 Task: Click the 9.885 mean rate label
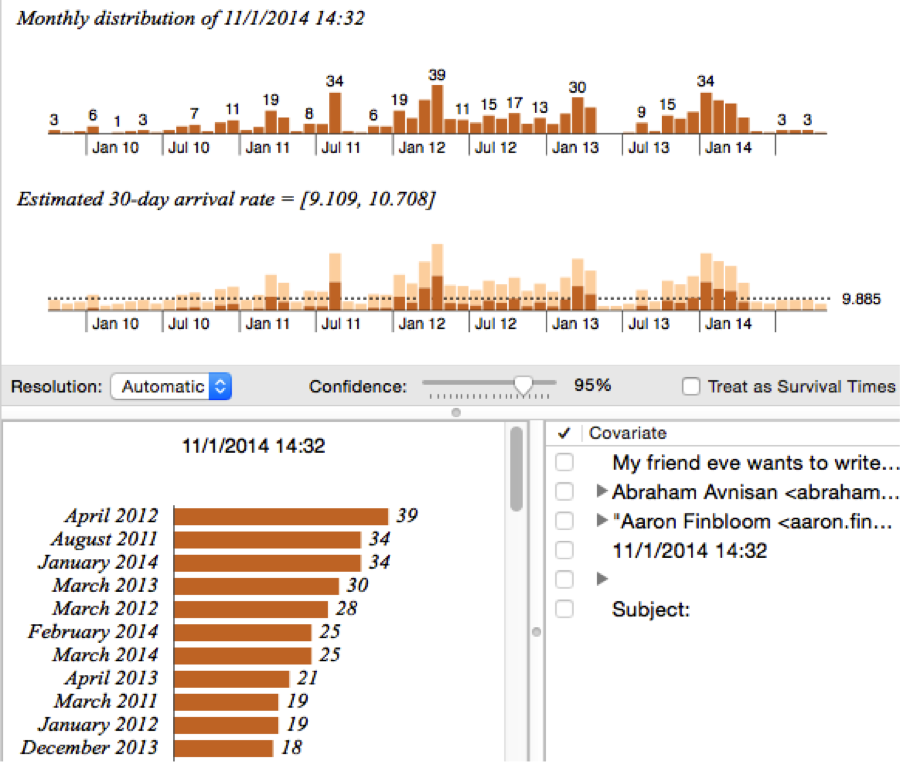(x=861, y=299)
